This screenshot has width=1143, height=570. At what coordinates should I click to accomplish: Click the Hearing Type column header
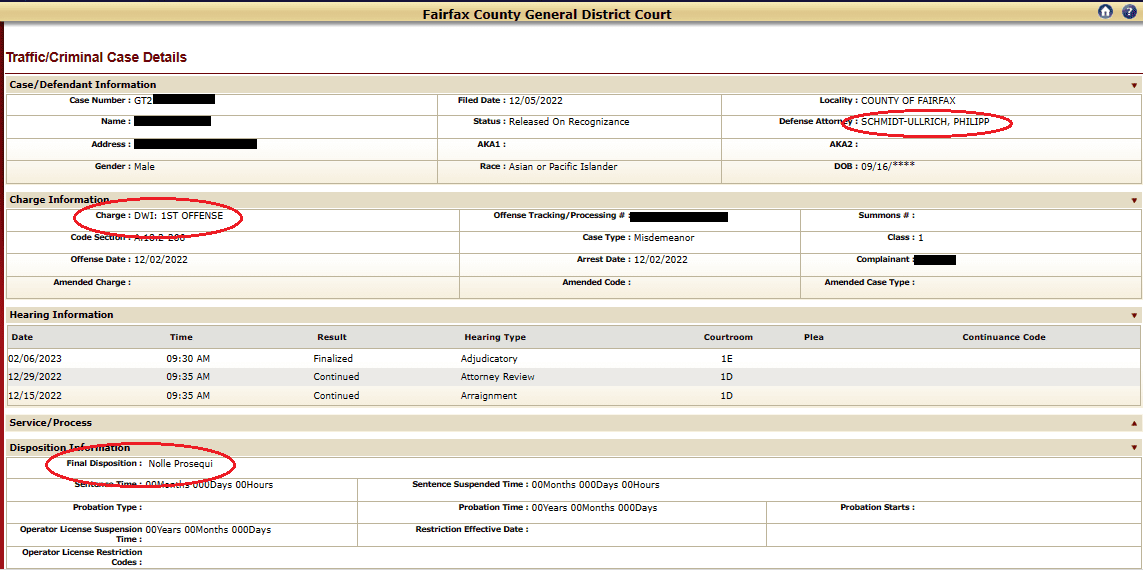495,338
